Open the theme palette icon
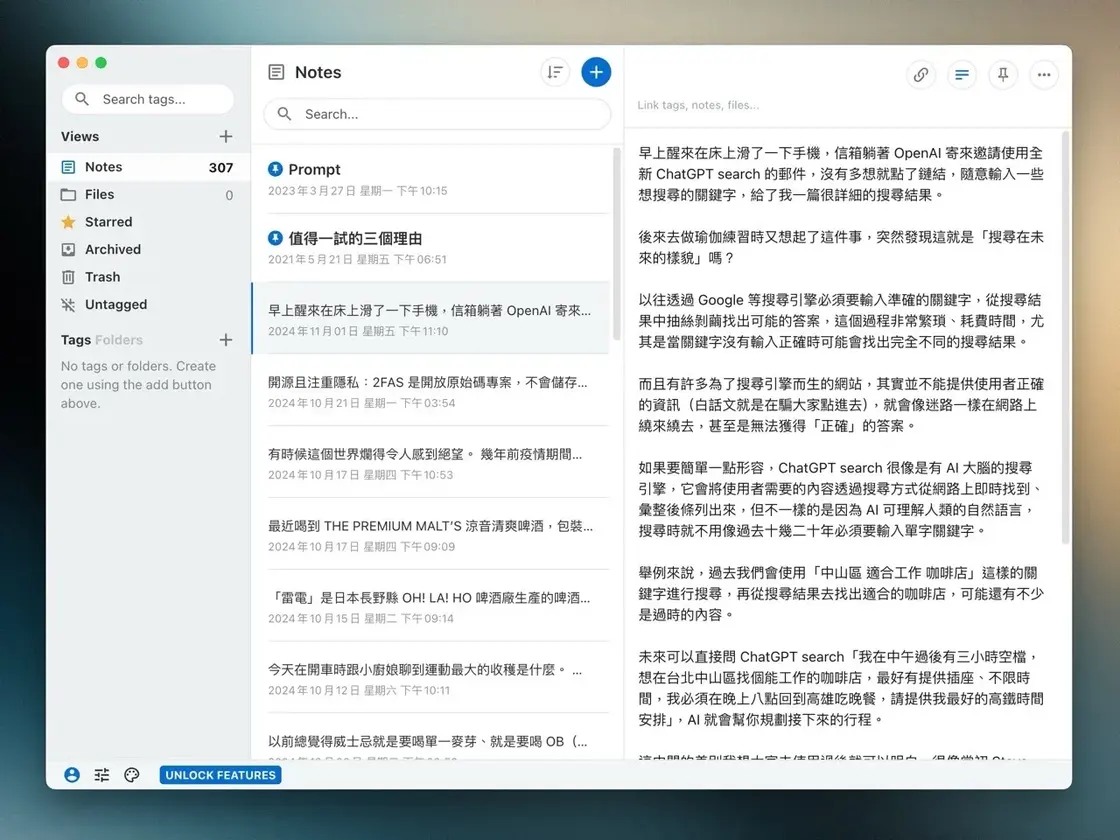Screen dimensions: 1120x840 (x=131, y=775)
